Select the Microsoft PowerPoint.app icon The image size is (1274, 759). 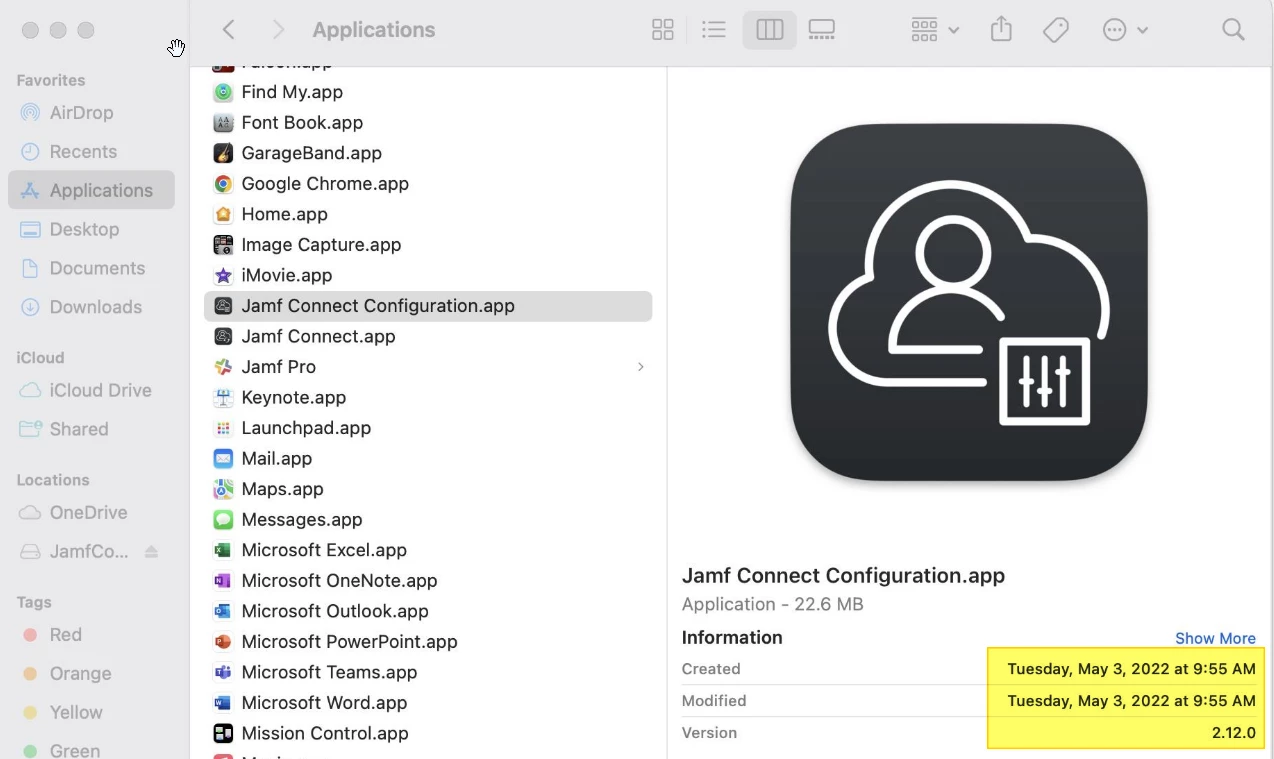click(223, 641)
